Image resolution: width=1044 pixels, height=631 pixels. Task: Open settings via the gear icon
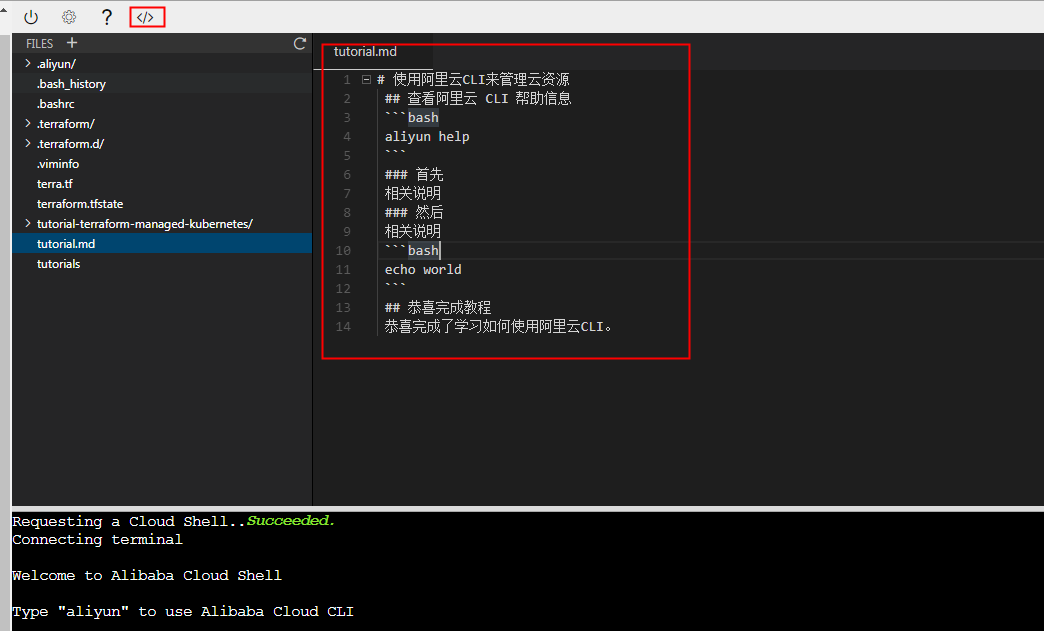pyautogui.click(x=69, y=17)
